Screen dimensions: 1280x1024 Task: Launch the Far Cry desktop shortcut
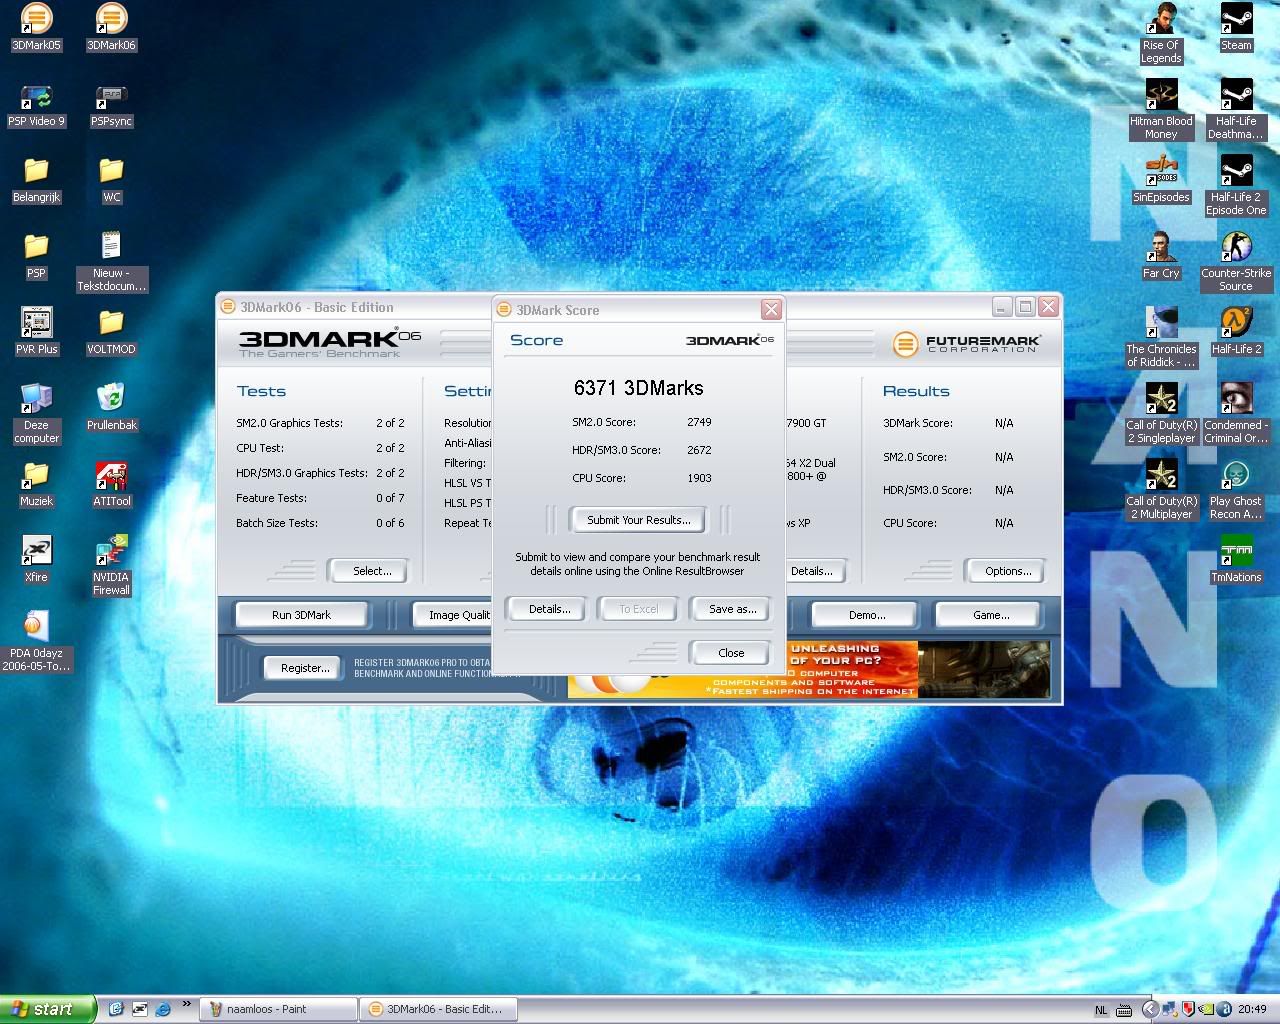tap(1161, 256)
